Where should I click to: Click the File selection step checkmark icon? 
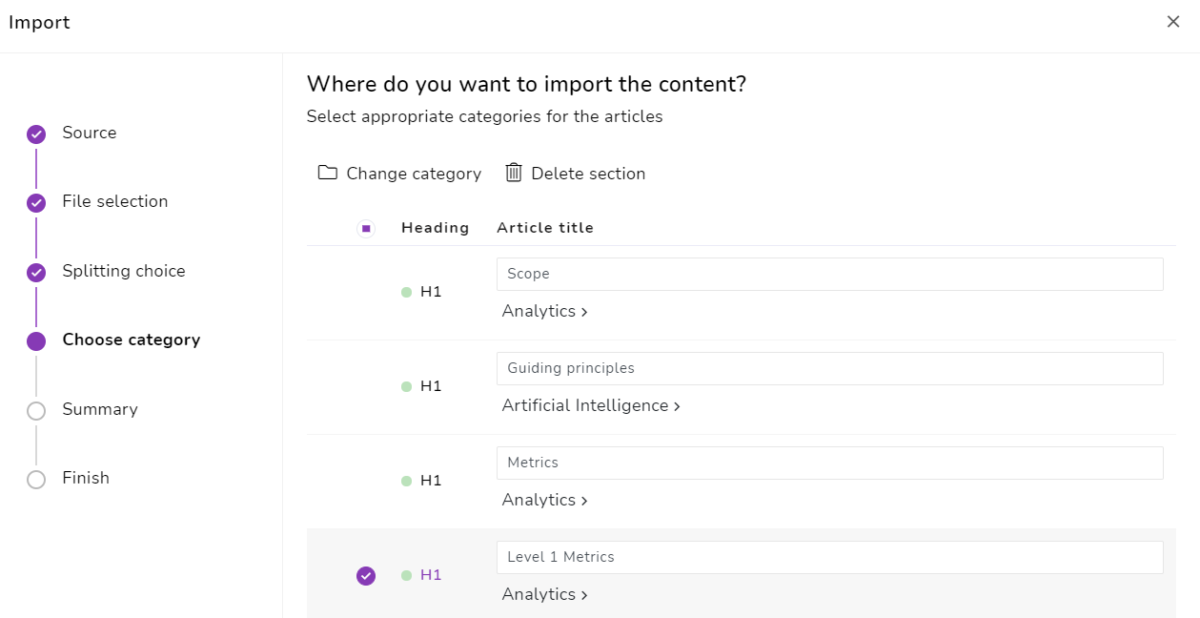pyautogui.click(x=36, y=203)
